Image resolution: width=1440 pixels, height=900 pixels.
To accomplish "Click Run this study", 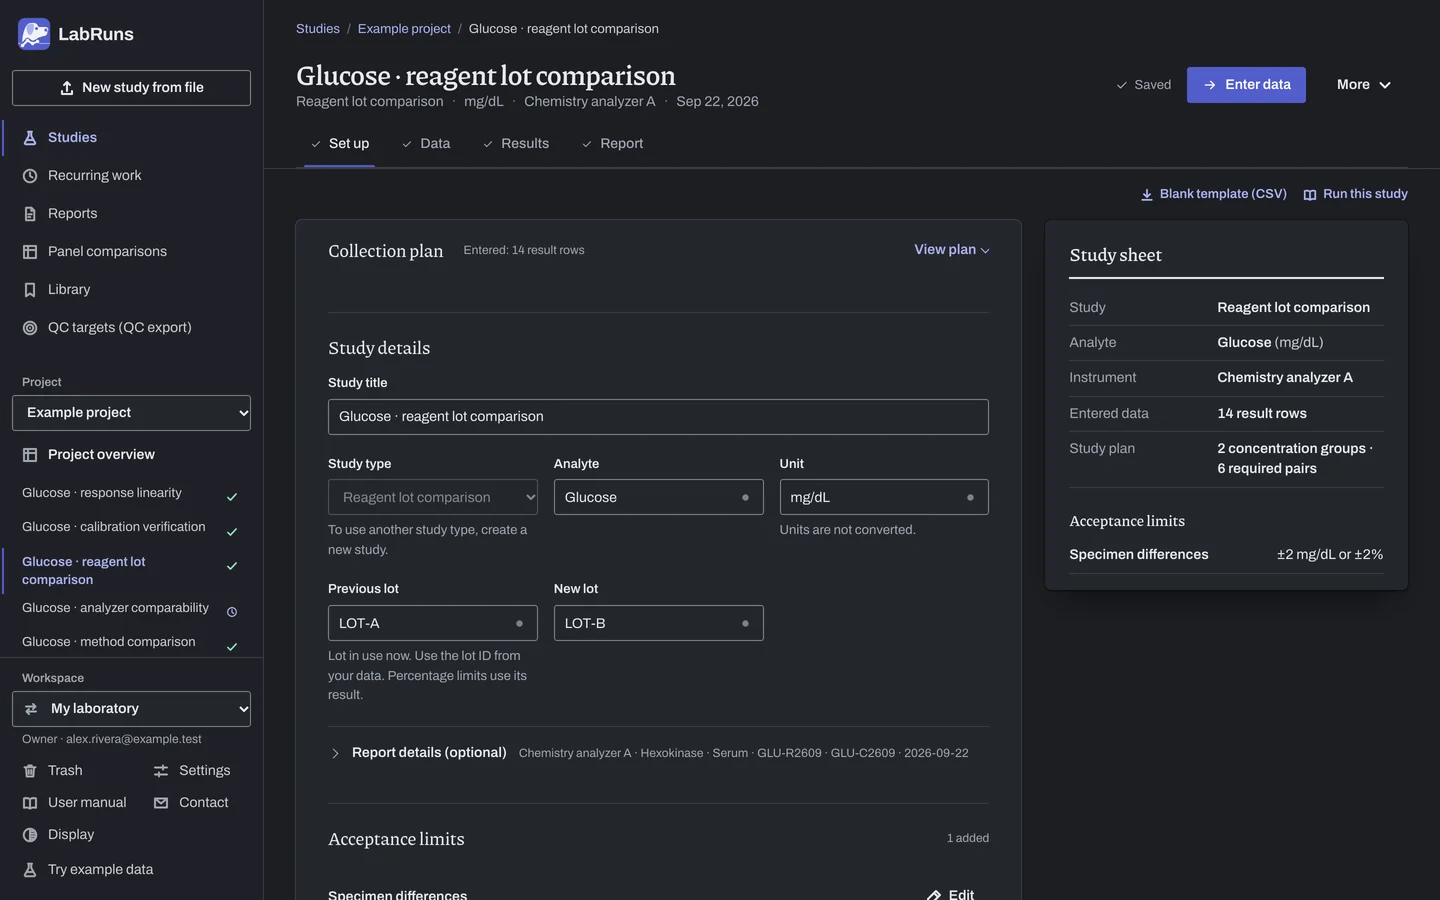I will tap(1356, 194).
